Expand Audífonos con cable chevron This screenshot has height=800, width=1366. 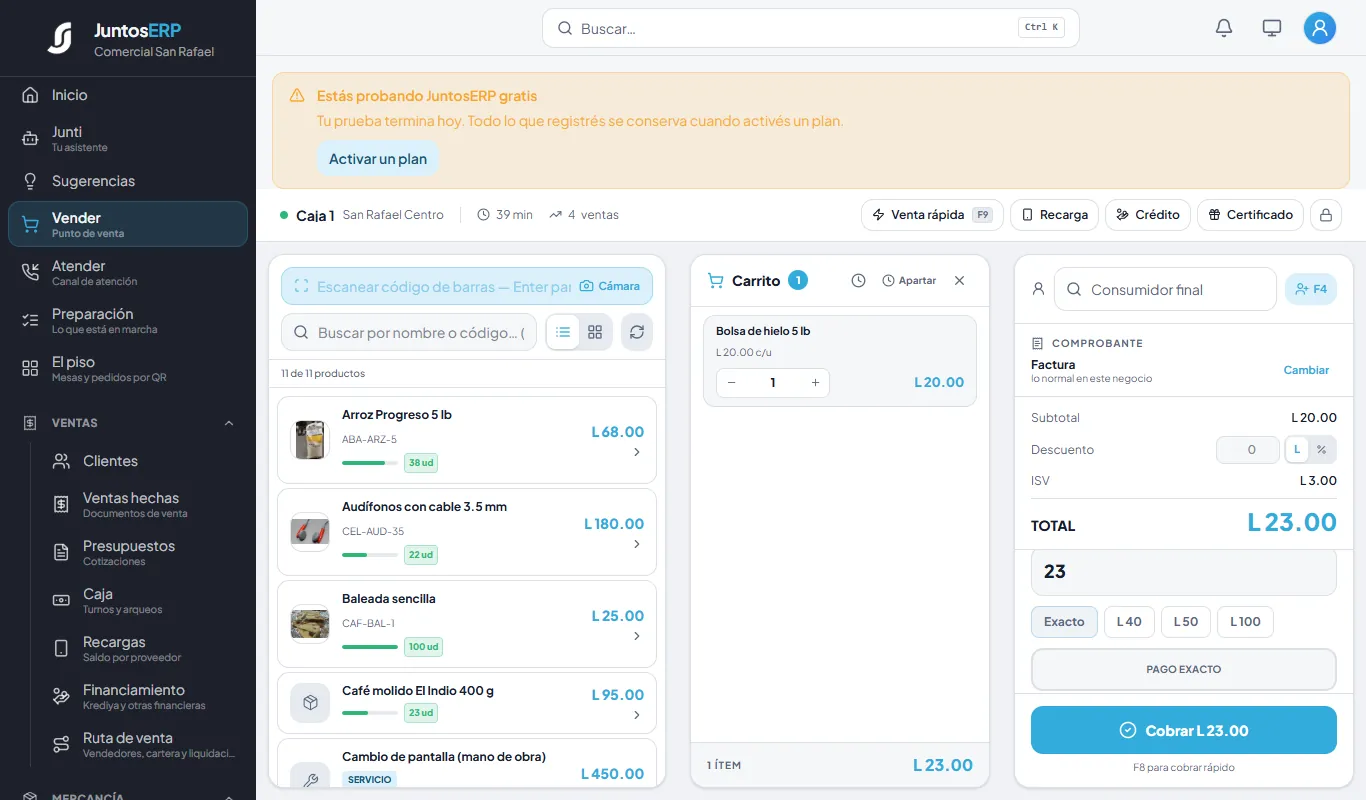(637, 545)
